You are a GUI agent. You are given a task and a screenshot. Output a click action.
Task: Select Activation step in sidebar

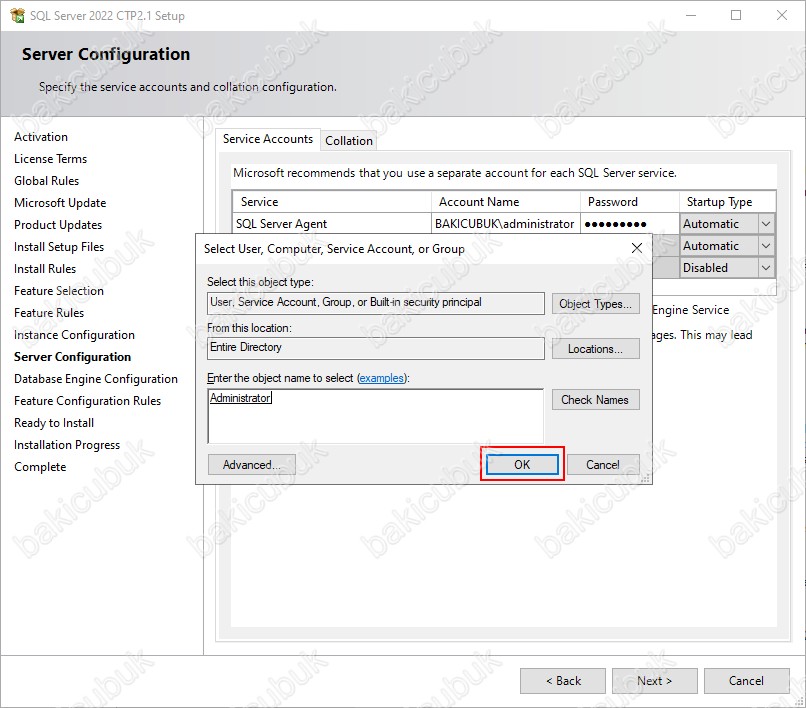click(41, 137)
